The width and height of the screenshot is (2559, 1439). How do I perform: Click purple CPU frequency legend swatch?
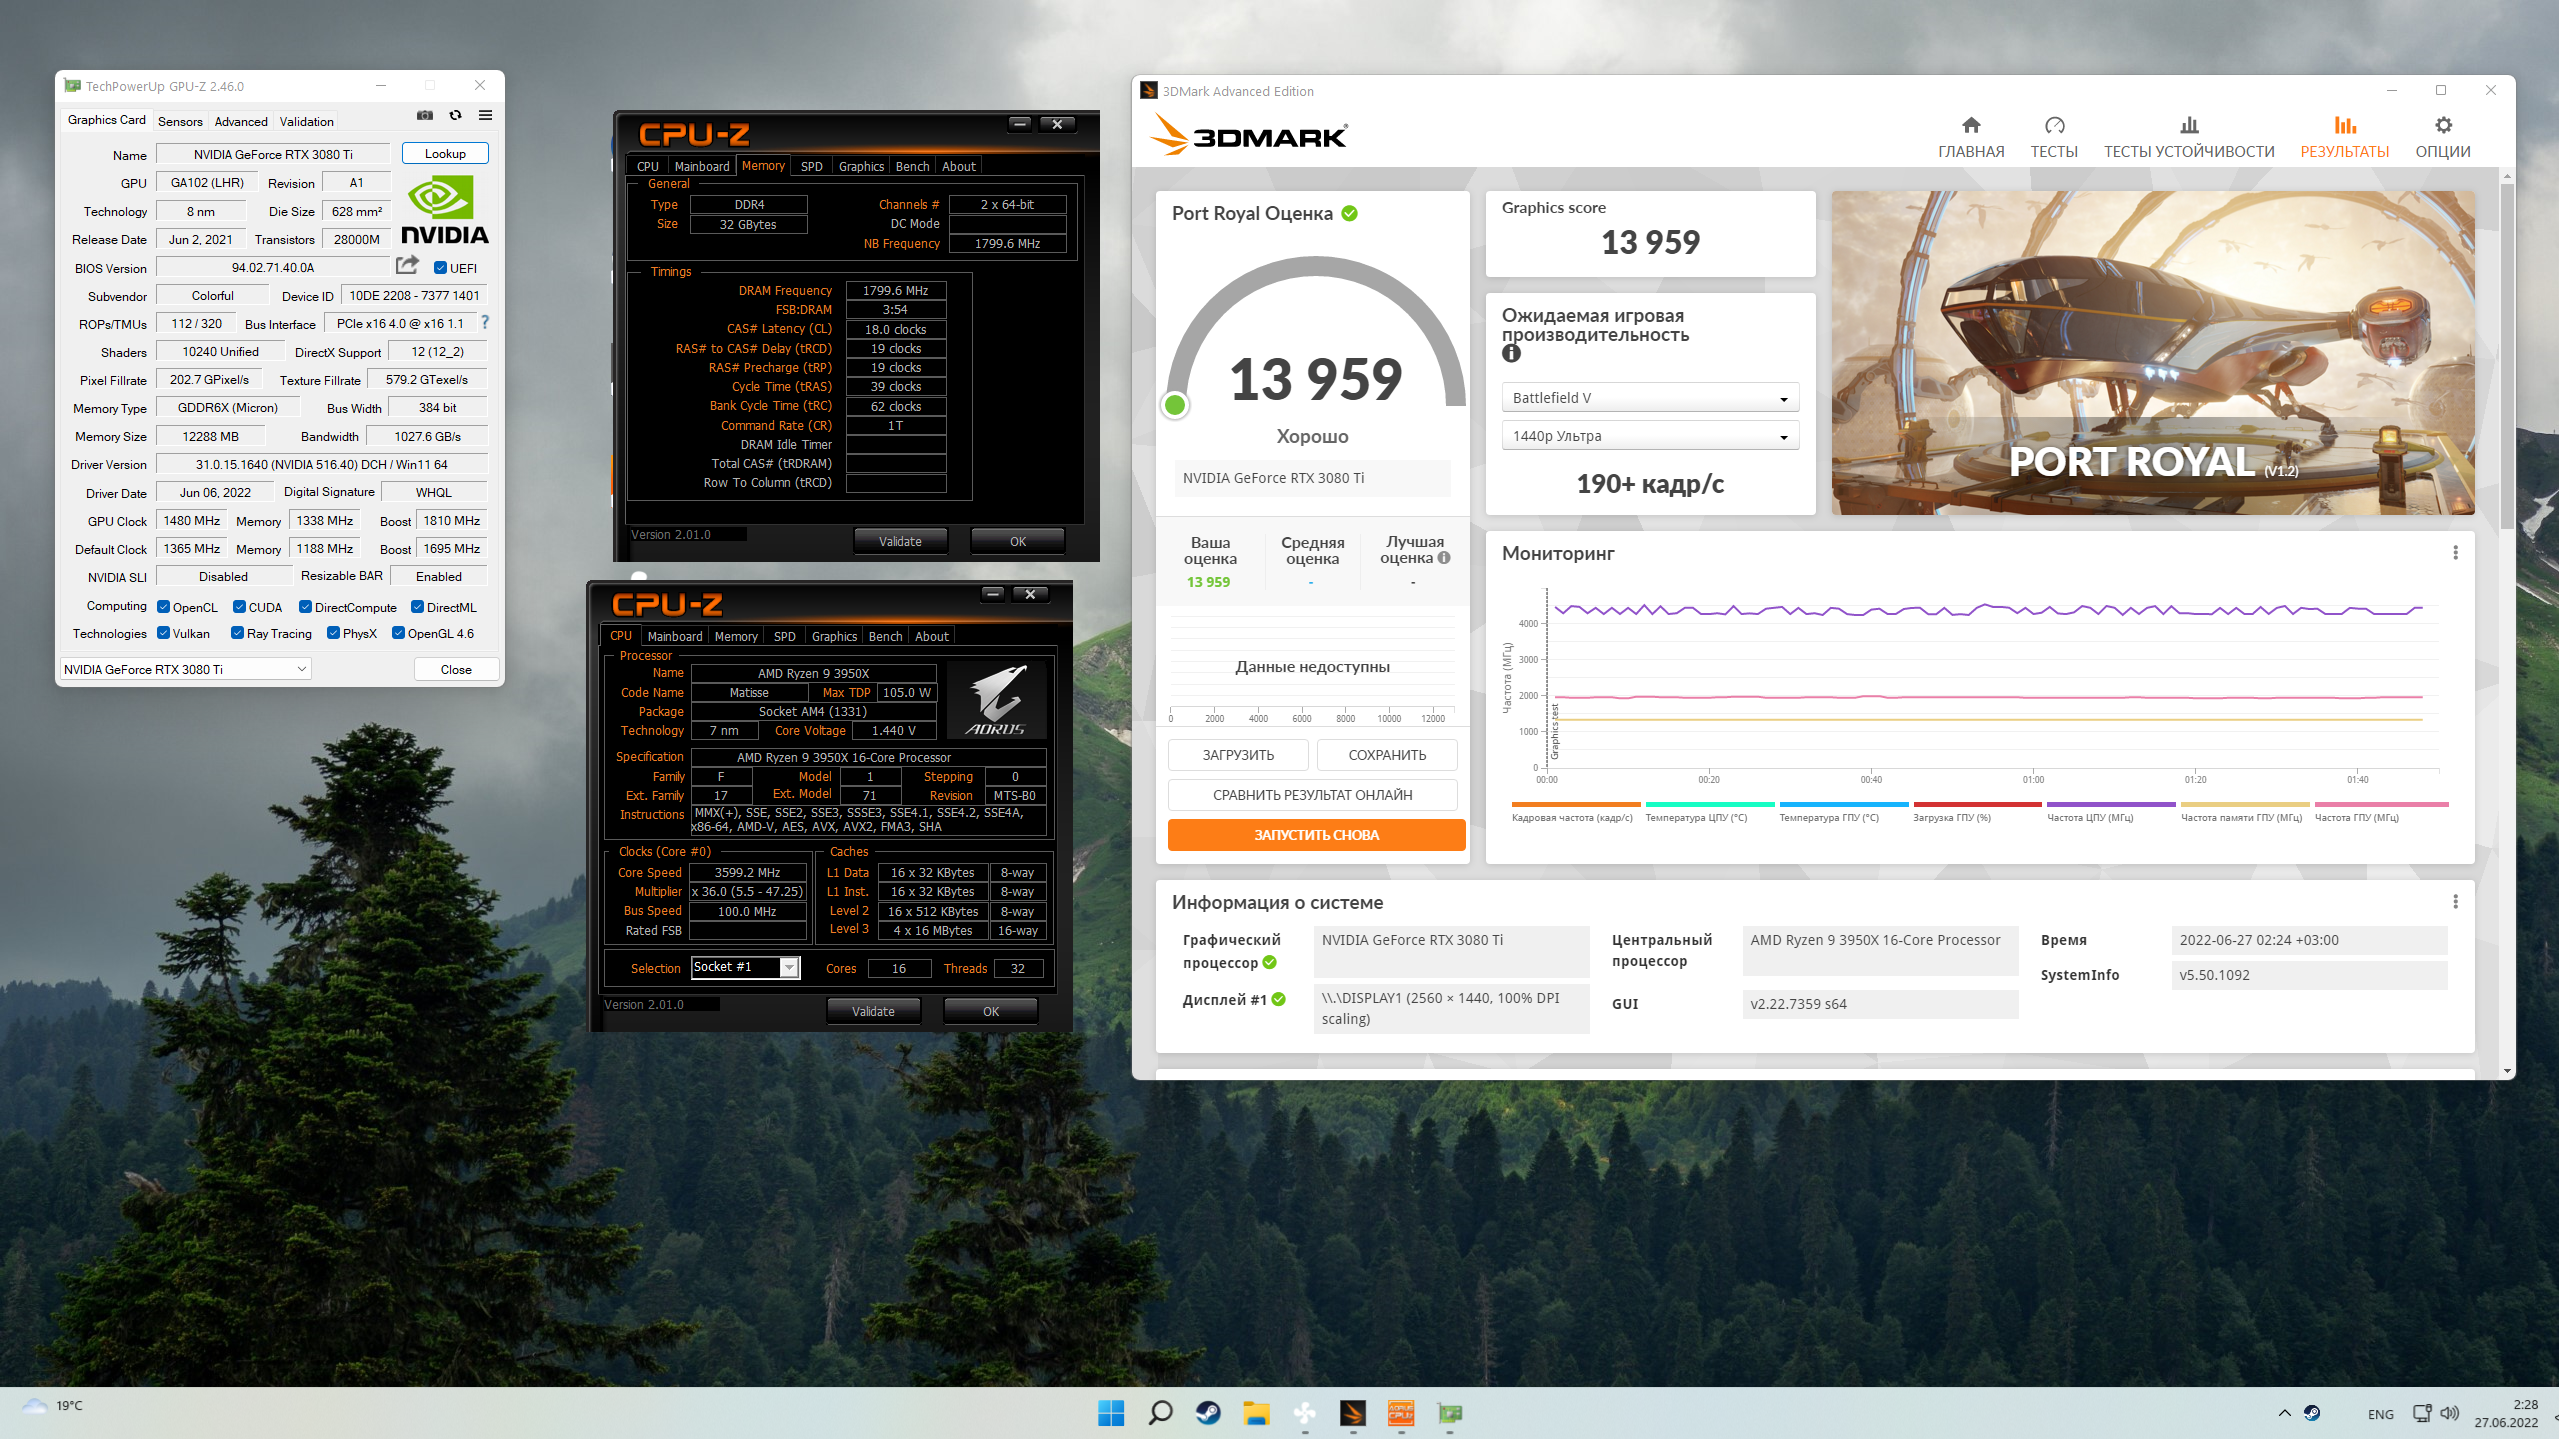tap(2111, 804)
